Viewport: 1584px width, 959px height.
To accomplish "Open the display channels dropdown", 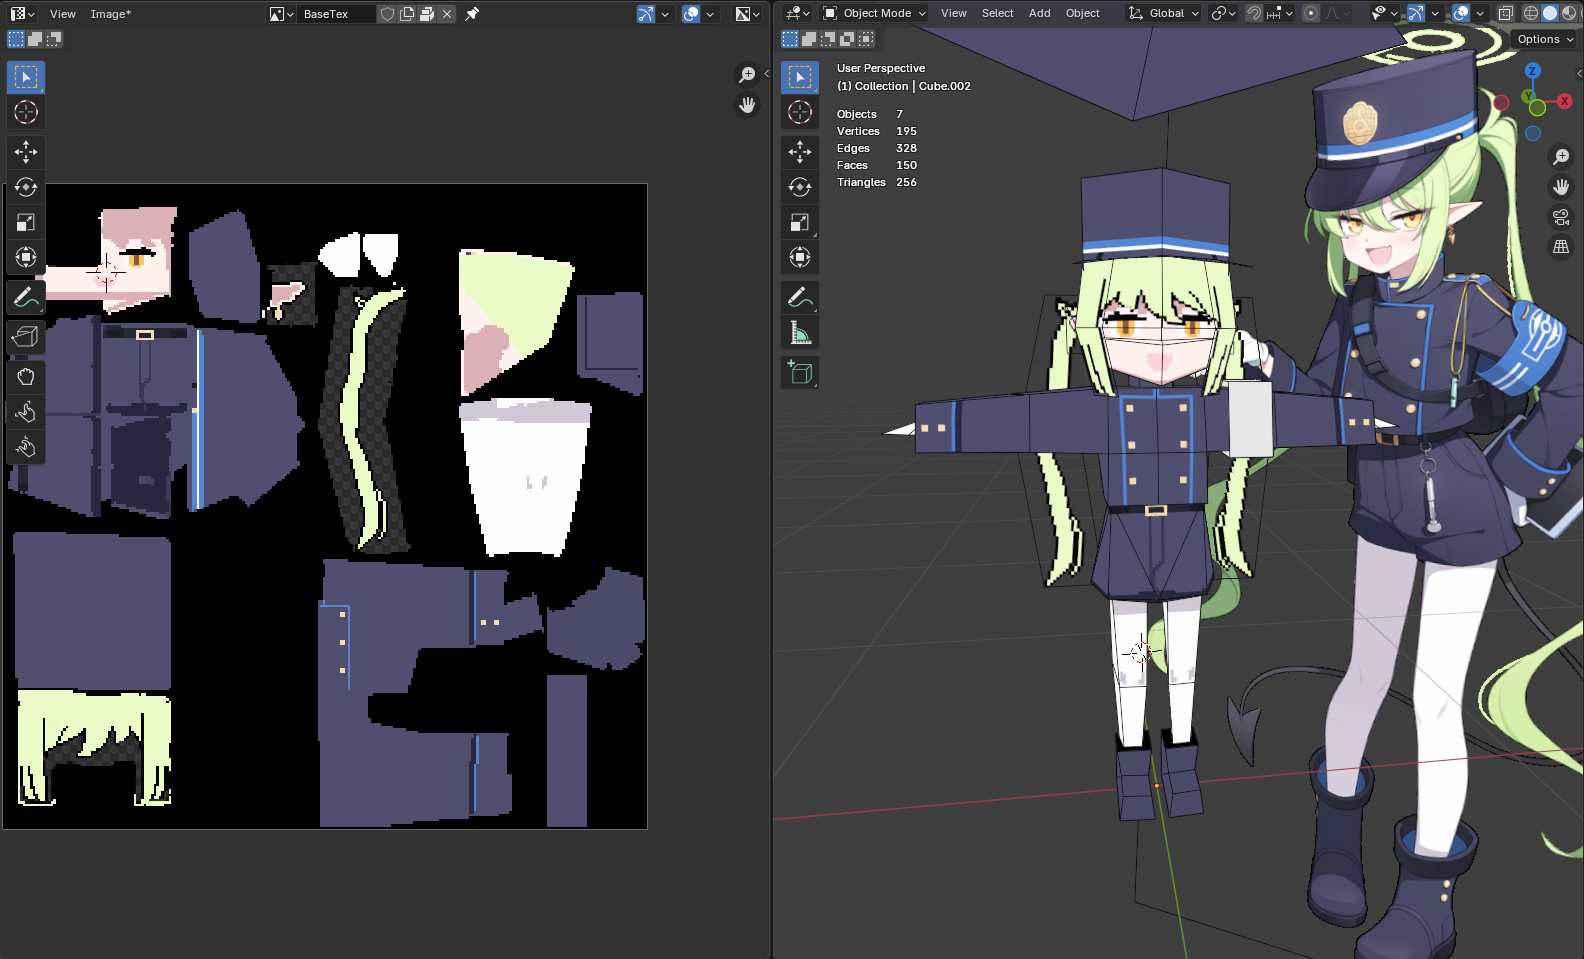I will 747,14.
